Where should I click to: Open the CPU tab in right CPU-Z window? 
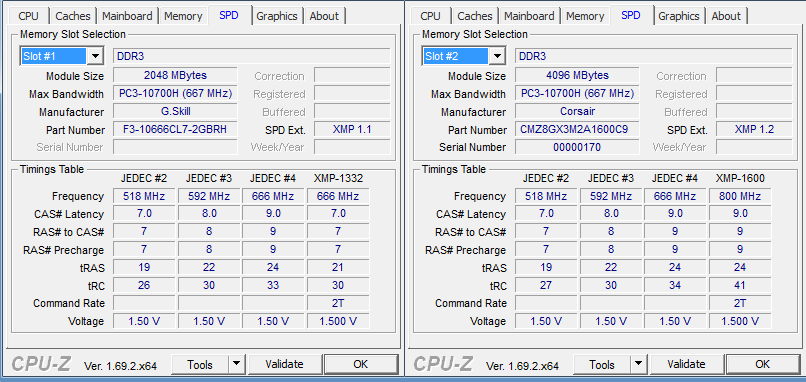[x=430, y=16]
